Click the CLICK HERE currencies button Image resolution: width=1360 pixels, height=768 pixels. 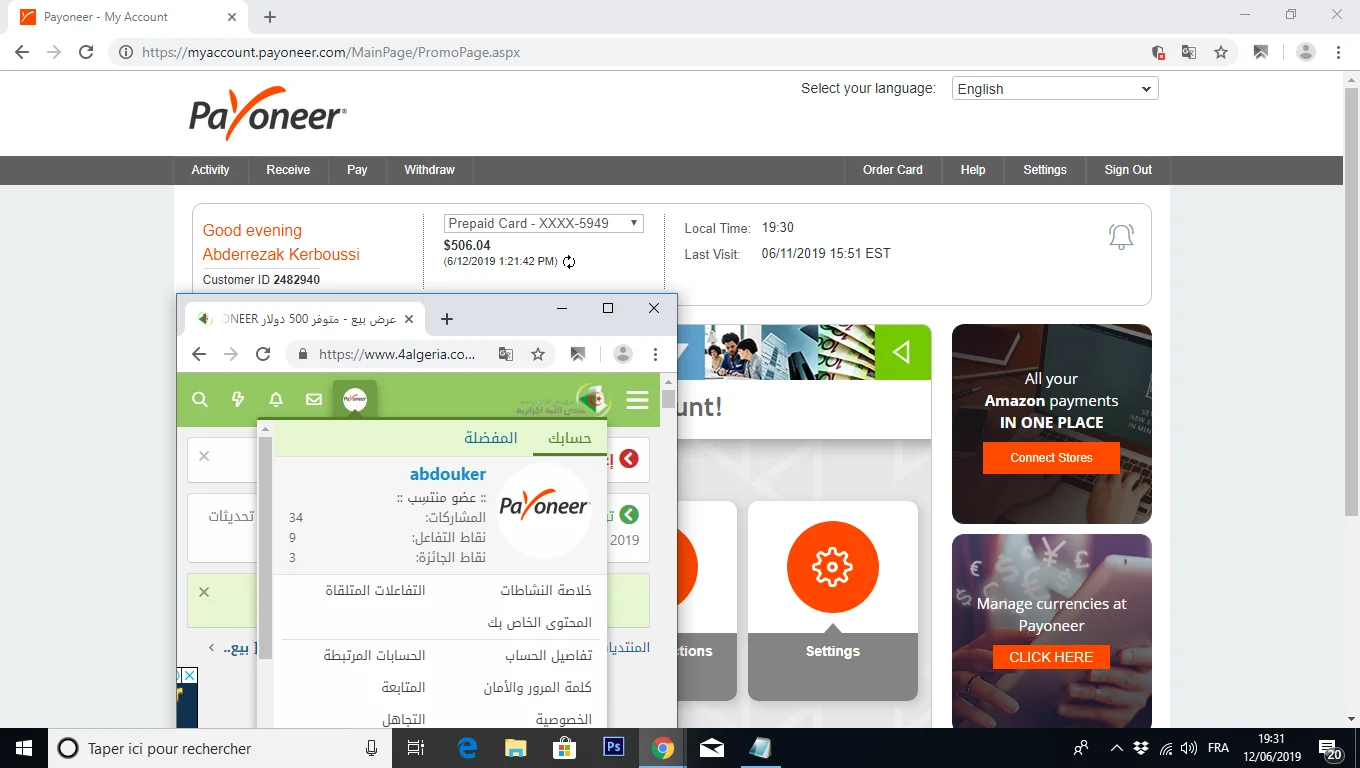pyautogui.click(x=1051, y=657)
